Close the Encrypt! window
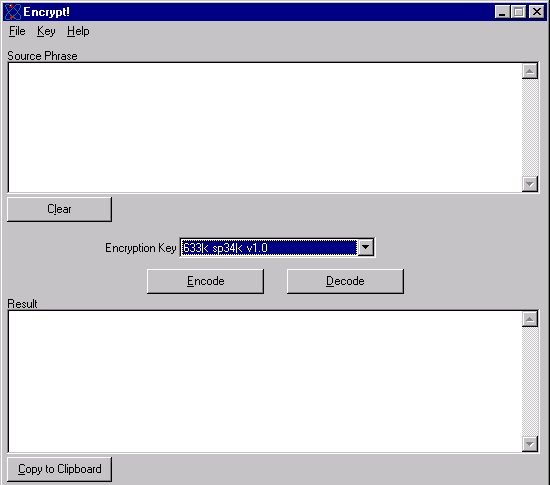 pyautogui.click(x=537, y=12)
